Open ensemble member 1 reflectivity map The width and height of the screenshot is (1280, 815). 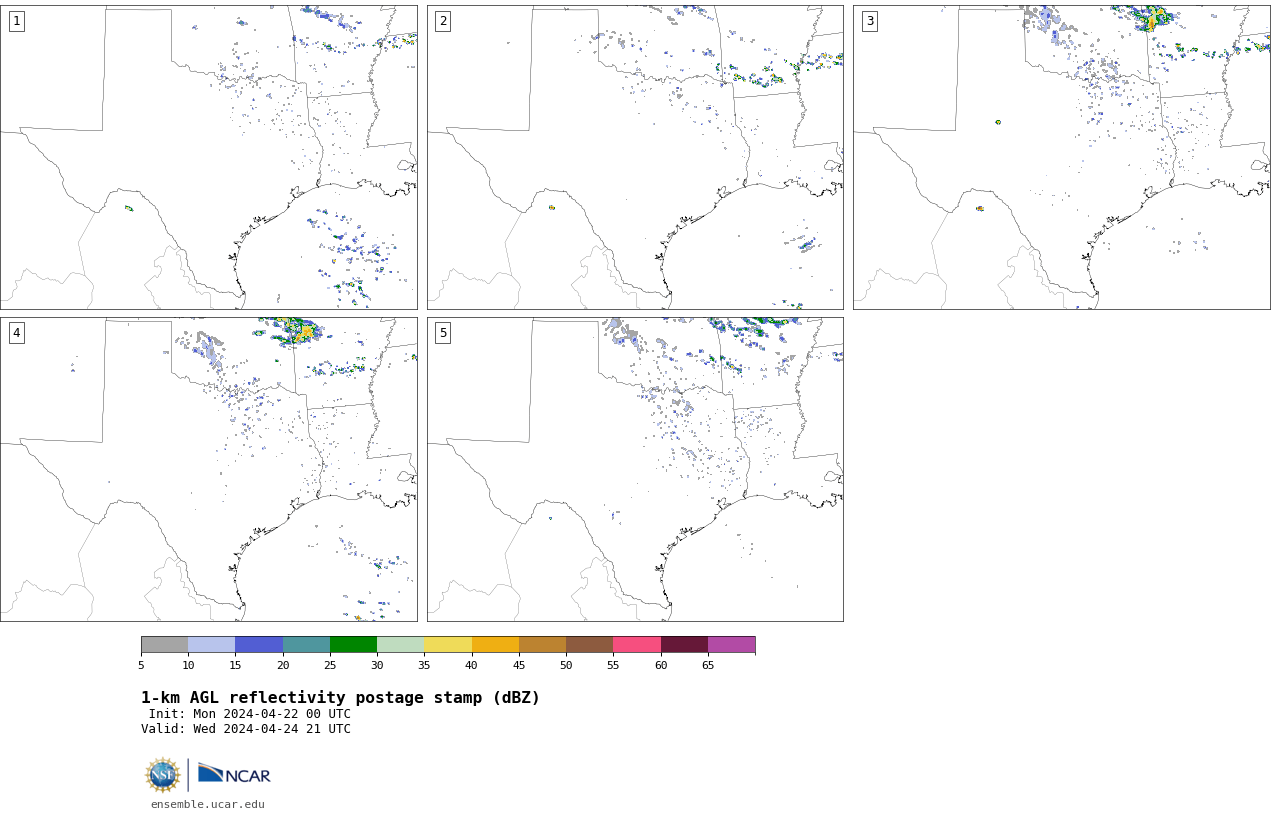209,157
